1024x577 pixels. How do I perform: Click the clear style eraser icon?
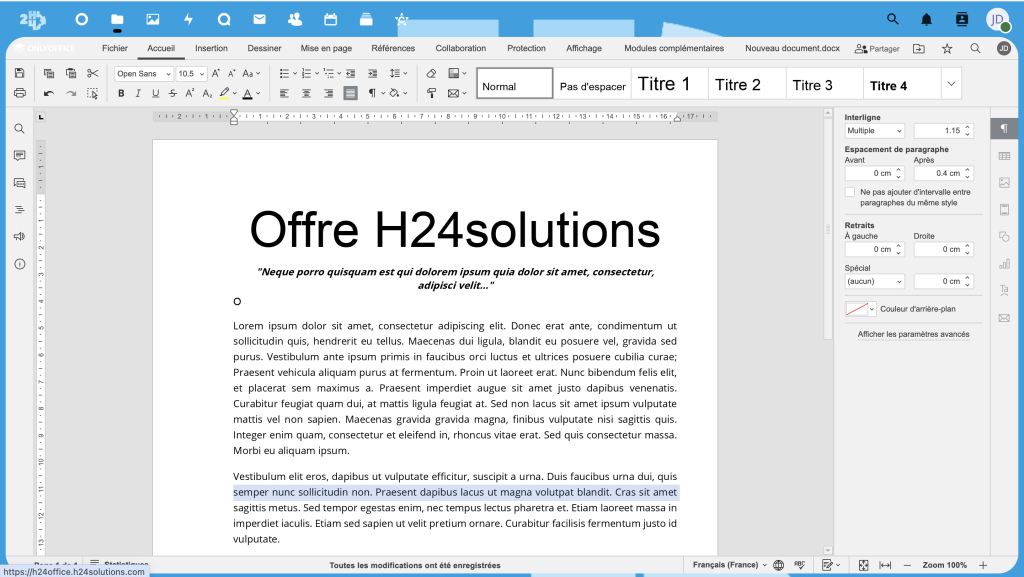(431, 73)
